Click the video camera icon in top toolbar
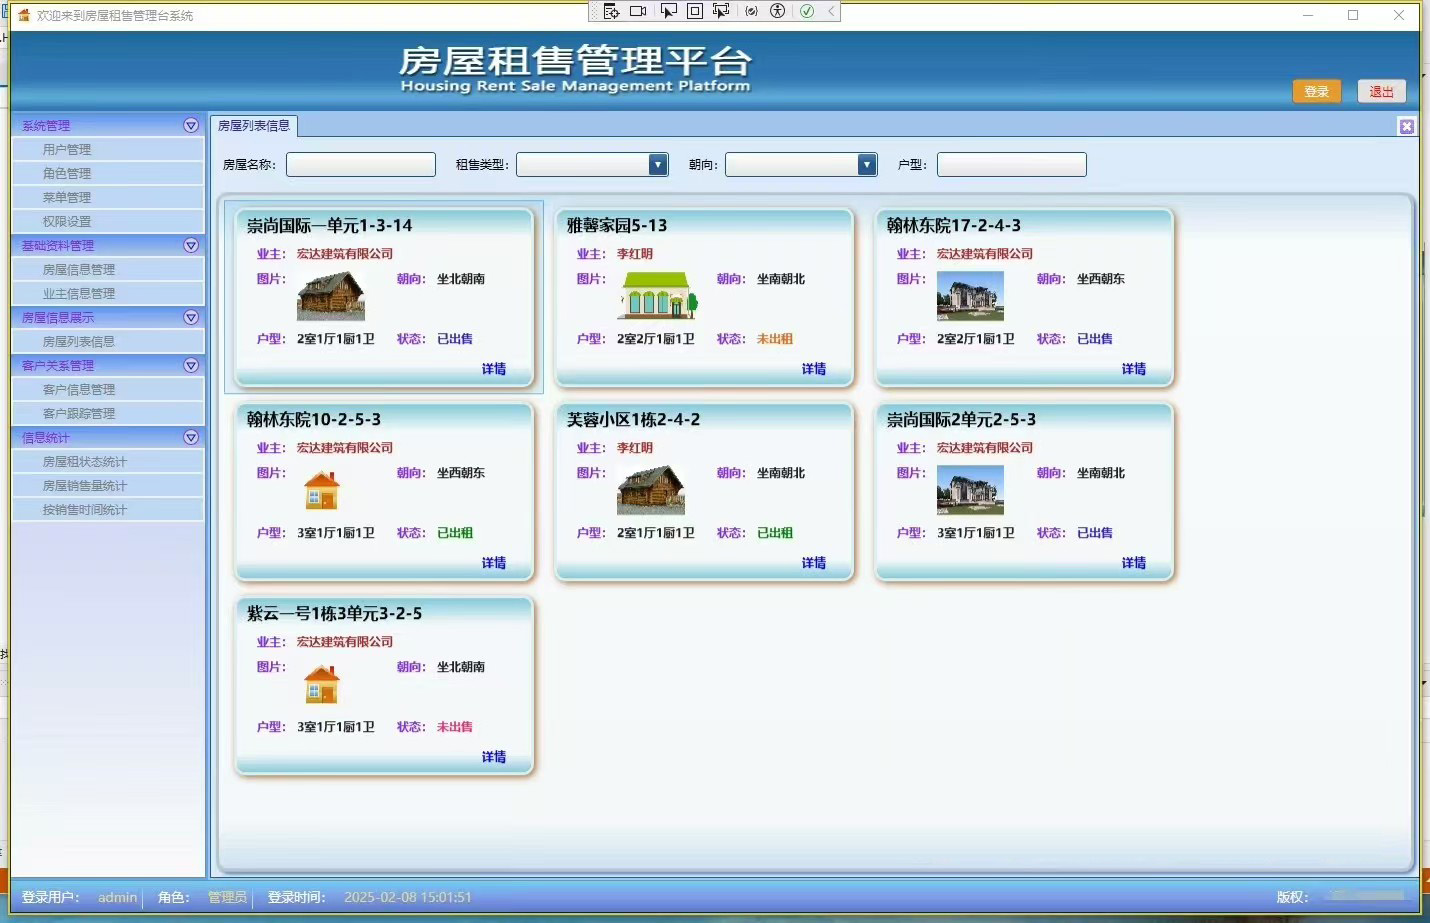This screenshot has height=923, width=1430. pos(638,11)
